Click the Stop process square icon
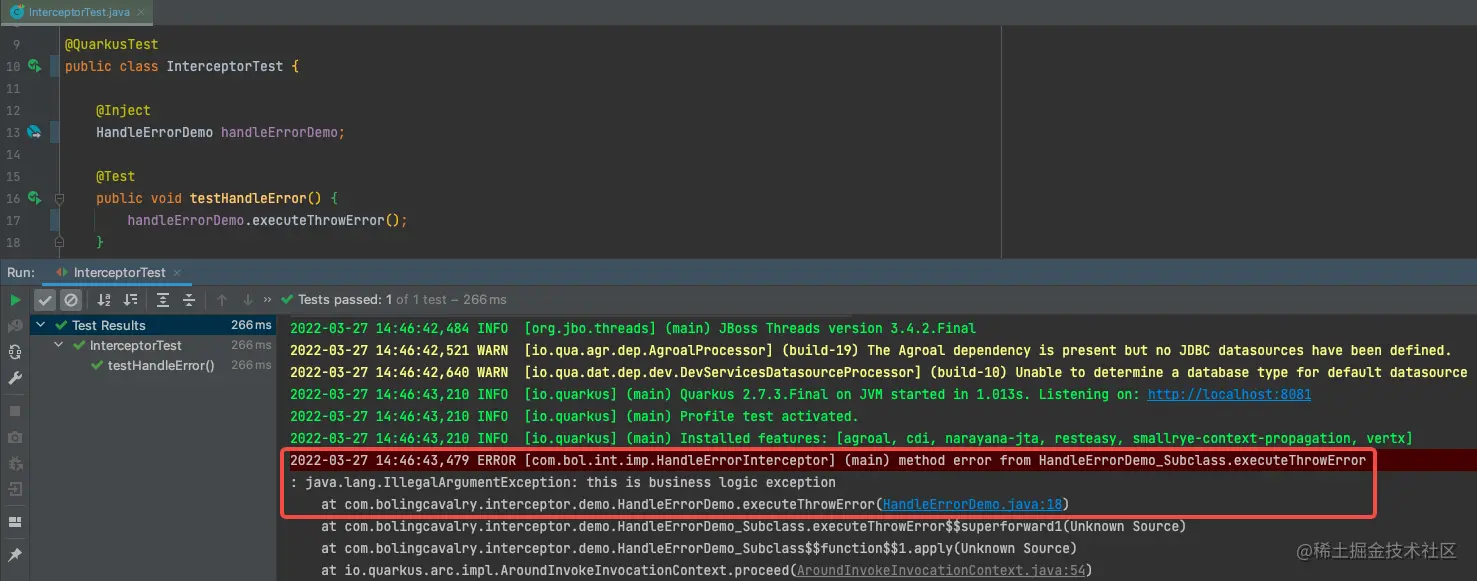 click(x=15, y=411)
